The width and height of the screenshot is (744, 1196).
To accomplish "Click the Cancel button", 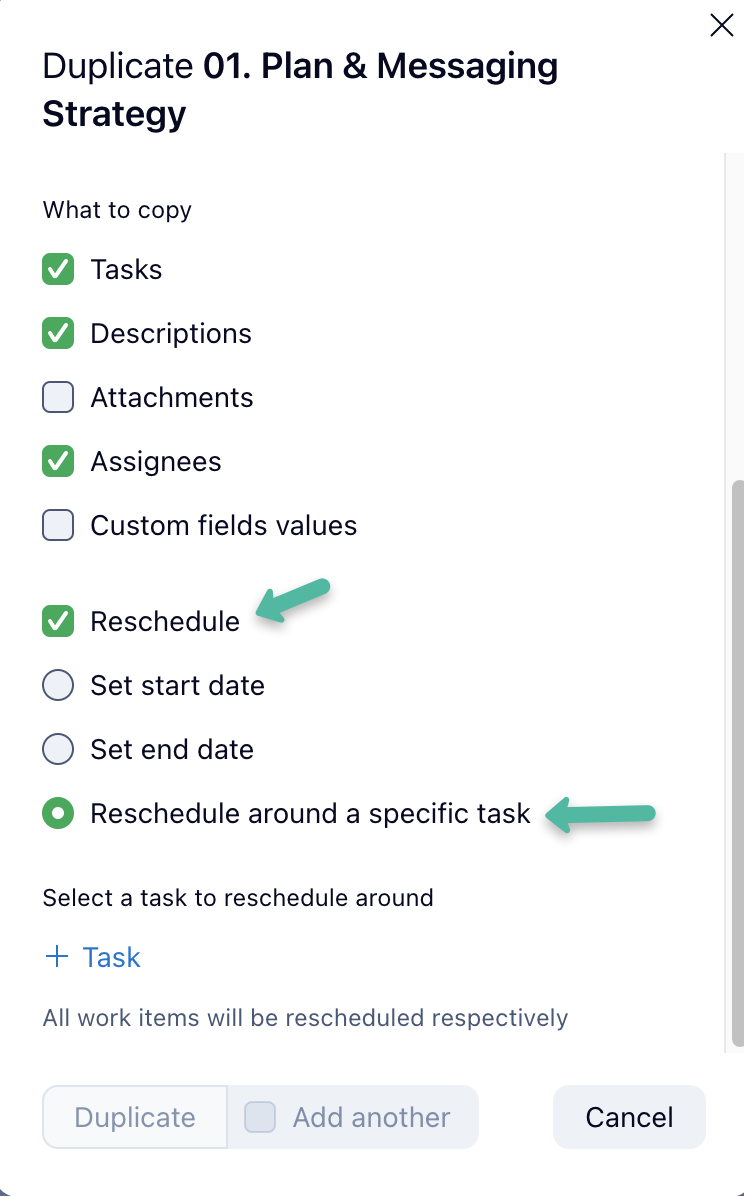I will pos(629,1116).
